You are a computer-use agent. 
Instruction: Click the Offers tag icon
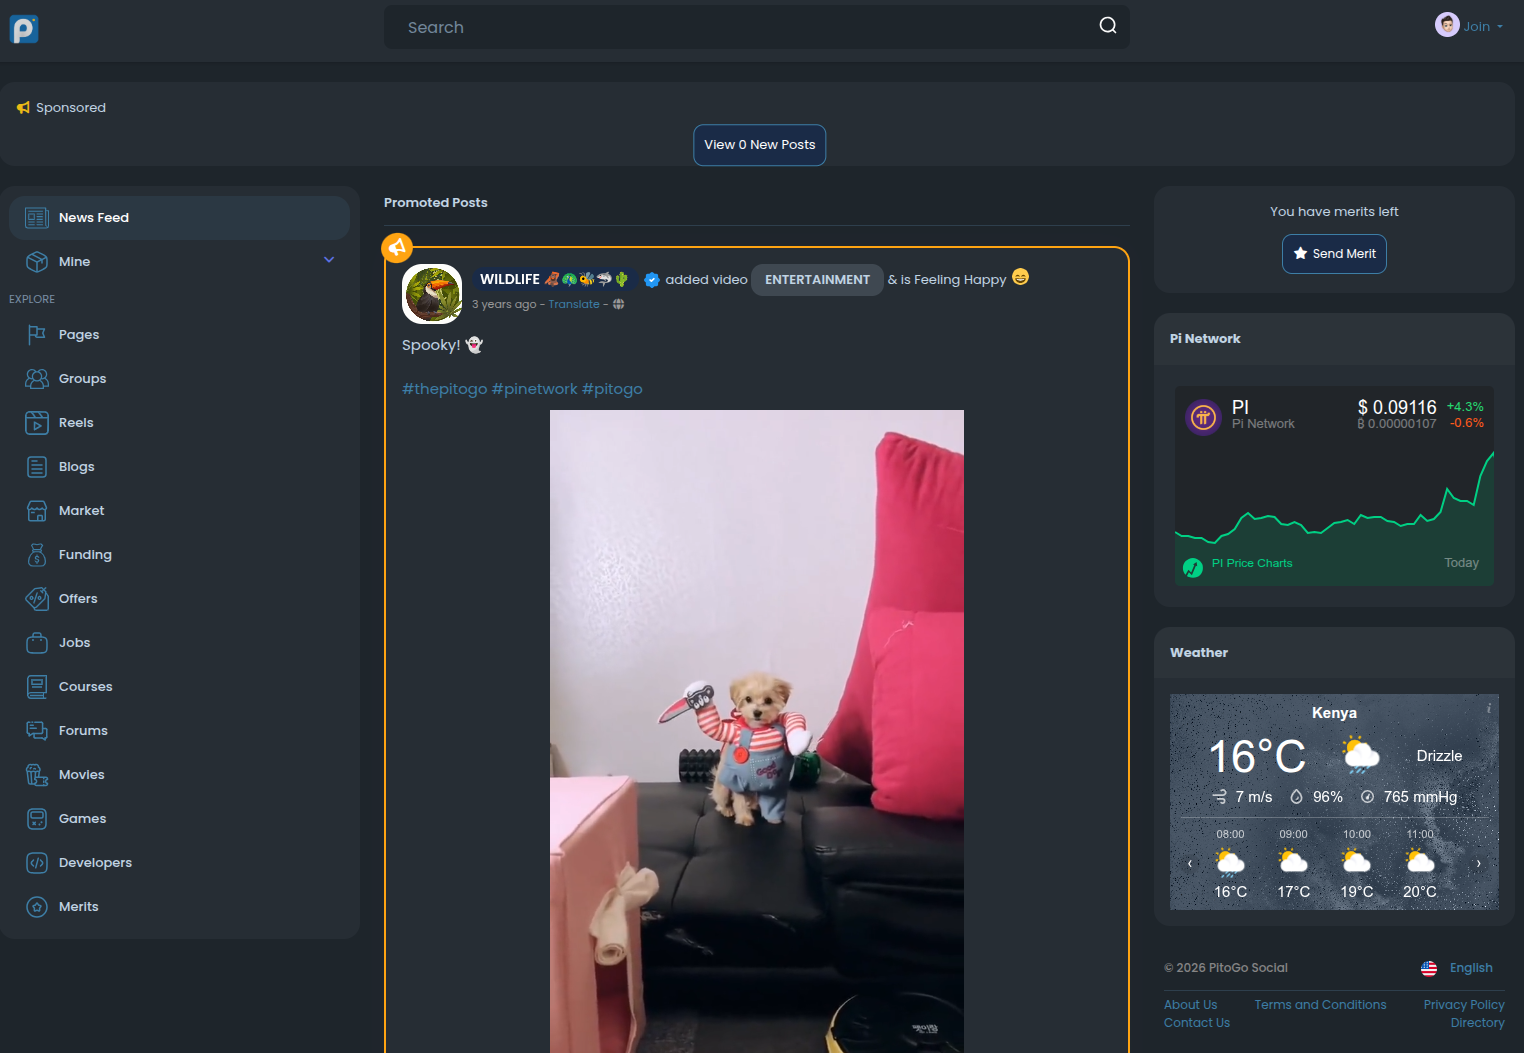(x=37, y=599)
